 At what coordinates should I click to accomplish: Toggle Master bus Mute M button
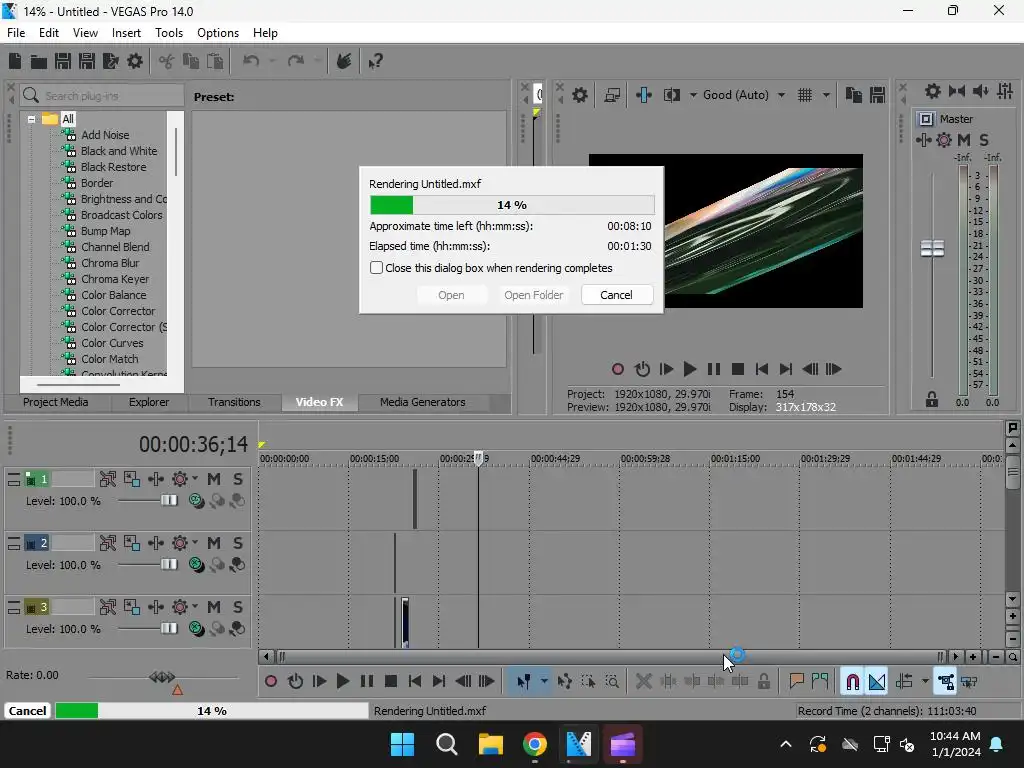pos(964,140)
